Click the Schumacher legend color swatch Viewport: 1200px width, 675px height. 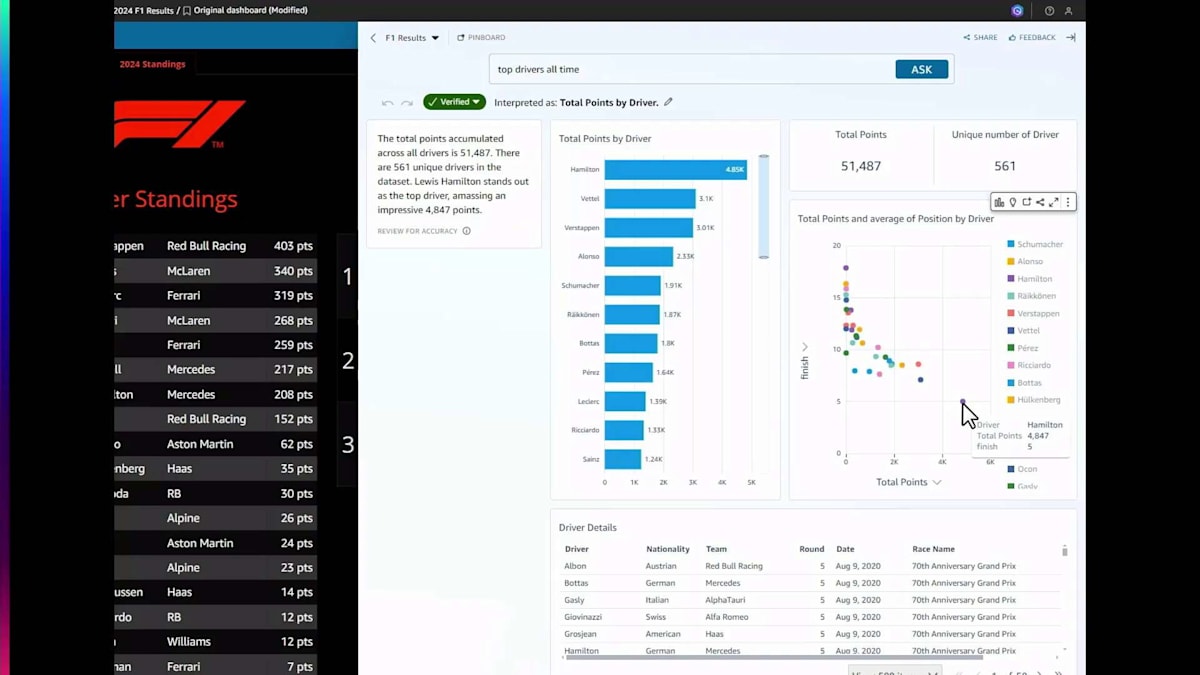click(1011, 244)
